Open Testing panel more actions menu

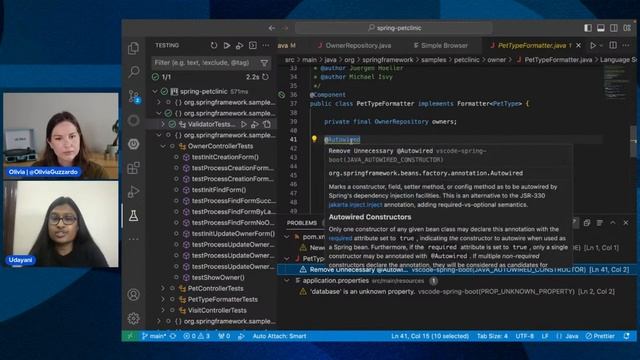point(266,45)
